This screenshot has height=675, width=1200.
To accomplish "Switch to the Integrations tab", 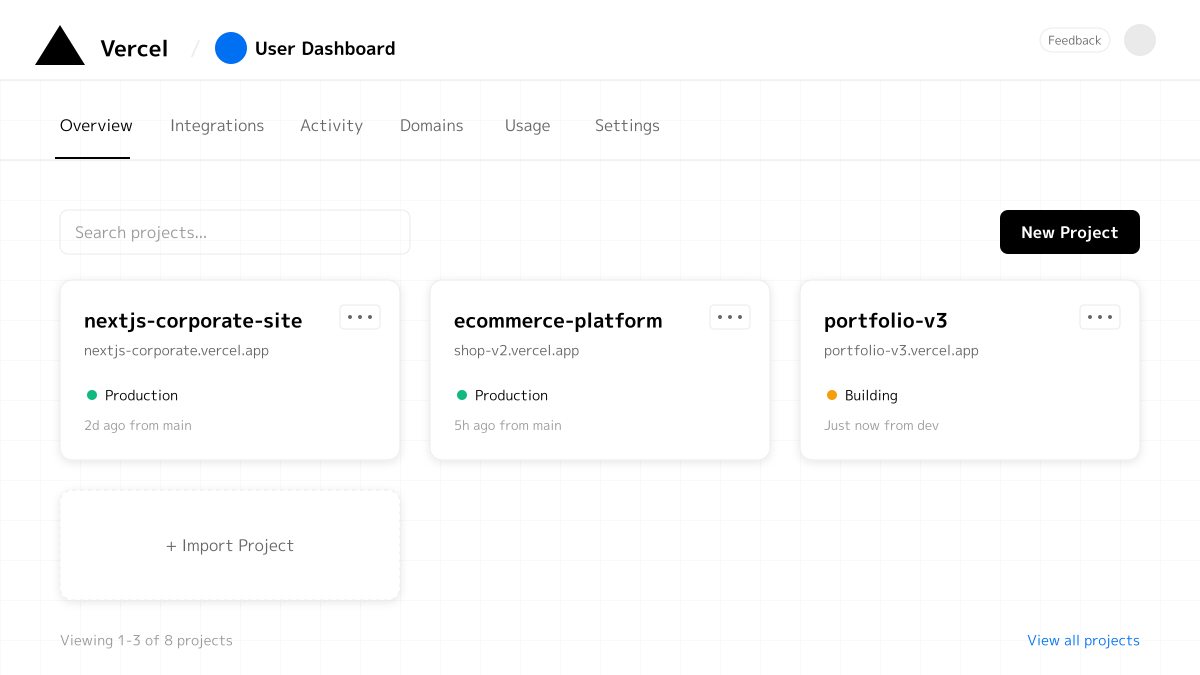I will tap(217, 126).
